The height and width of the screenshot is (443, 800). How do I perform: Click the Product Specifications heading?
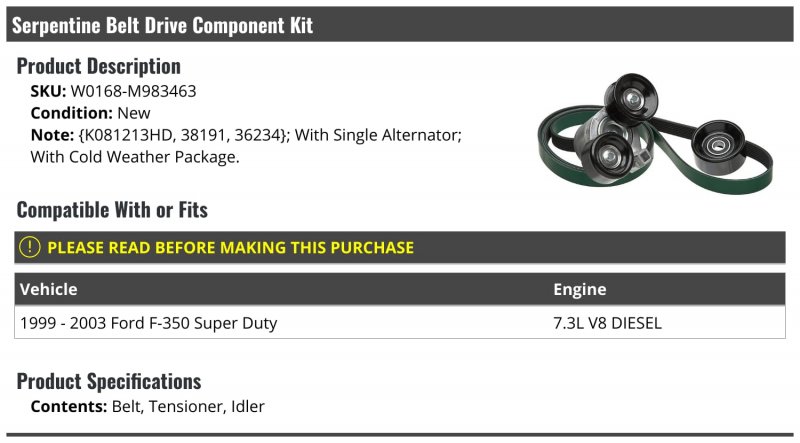[109, 382]
